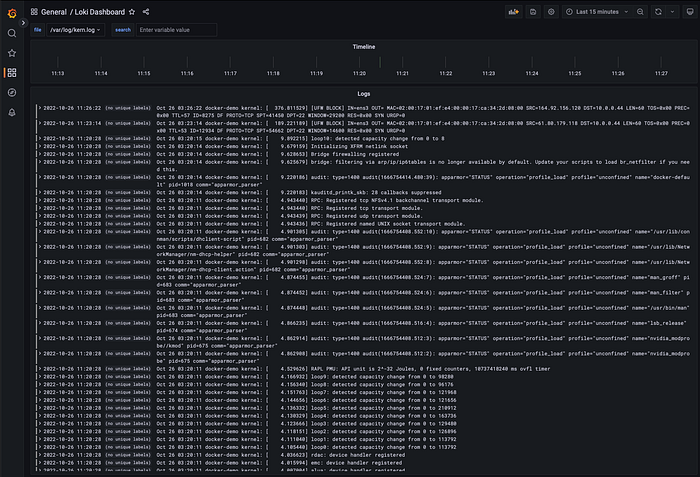
Task: Expand the 11:23:14 UFW BLOCK log row
Action: pyautogui.click(x=40, y=123)
